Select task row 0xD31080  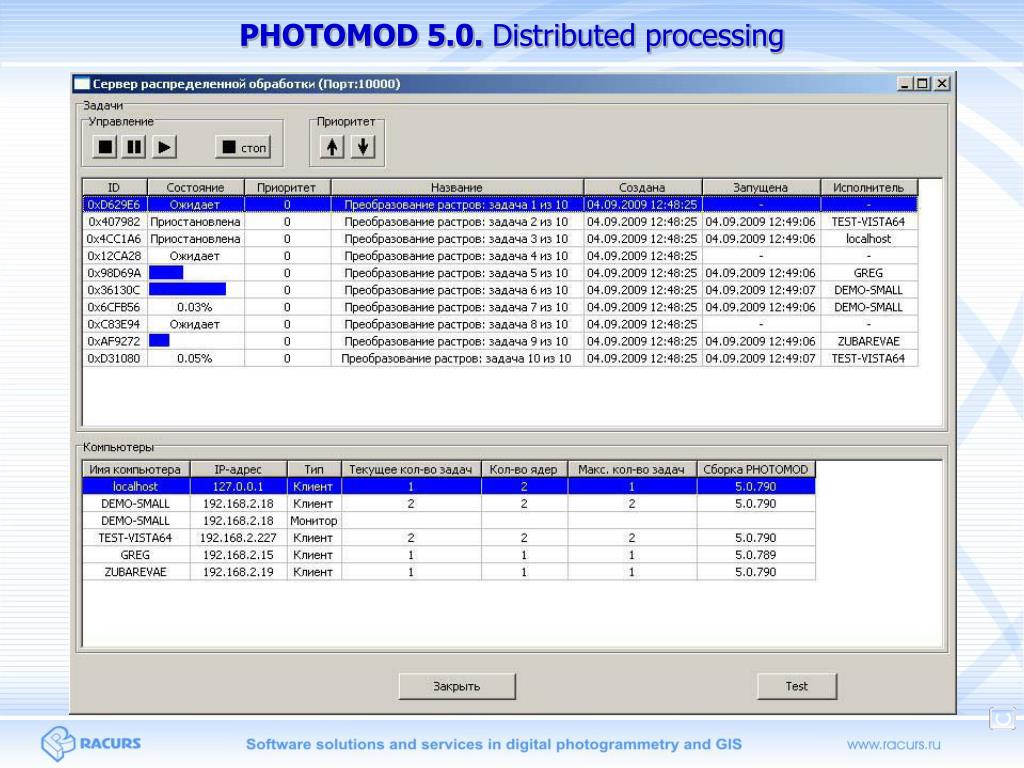click(x=500, y=358)
